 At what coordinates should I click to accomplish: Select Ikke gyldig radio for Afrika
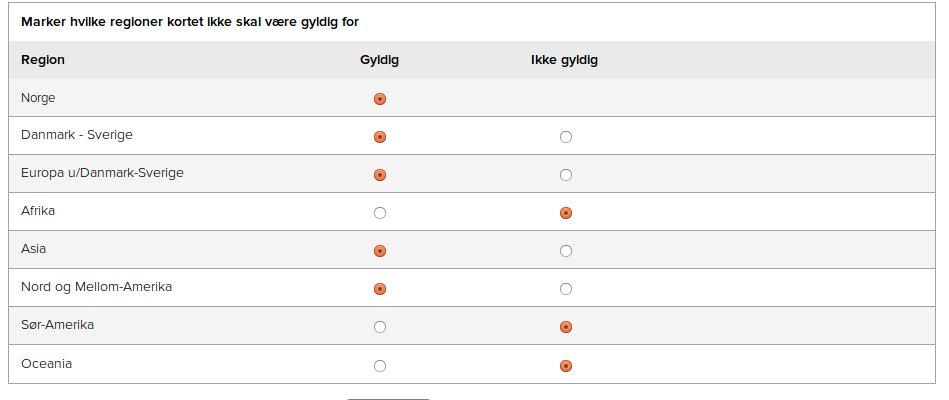[x=565, y=213]
